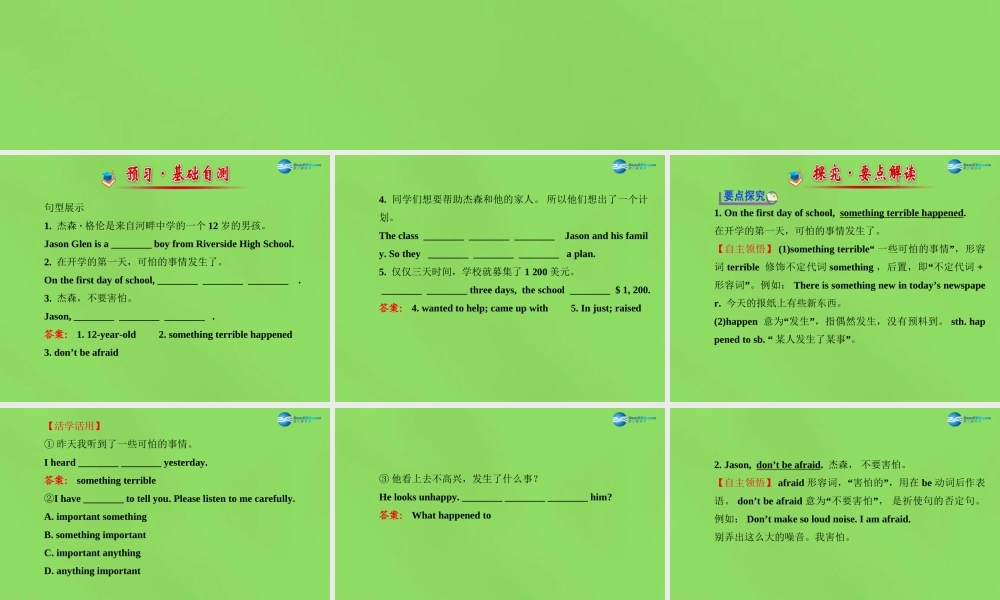Click the underlined phrase don't be afraid

tap(788, 464)
